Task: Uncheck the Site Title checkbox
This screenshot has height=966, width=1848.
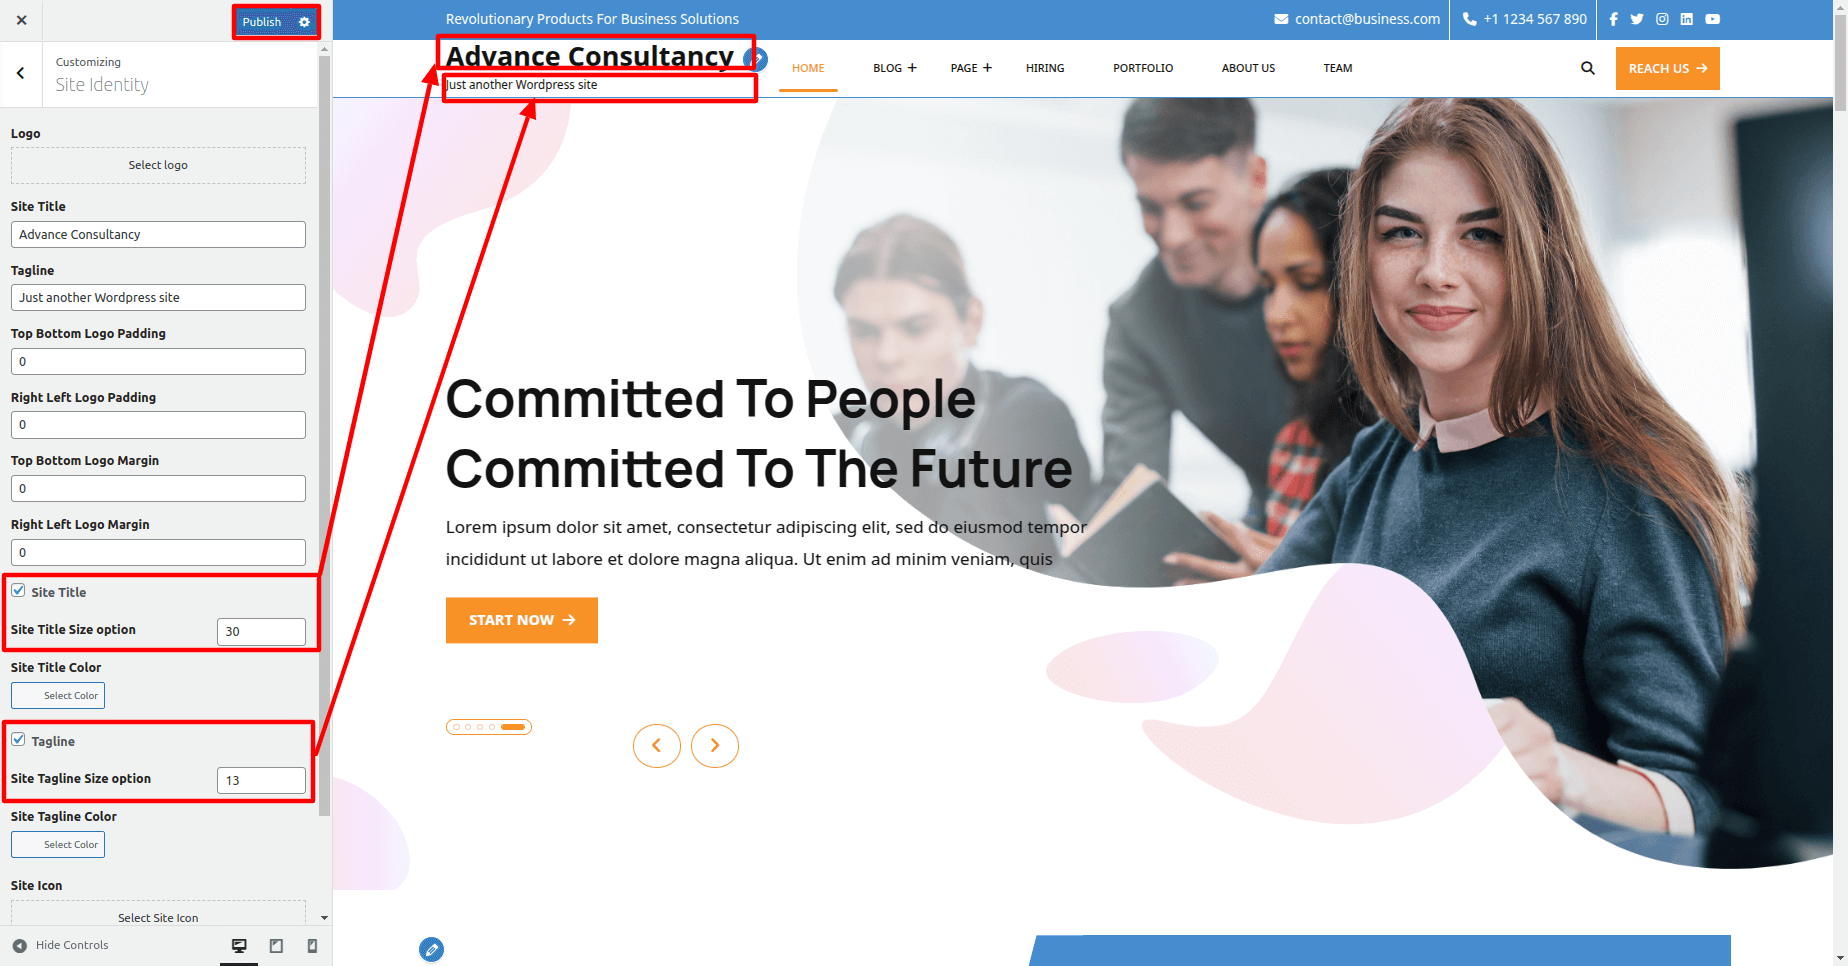Action: click(x=18, y=591)
